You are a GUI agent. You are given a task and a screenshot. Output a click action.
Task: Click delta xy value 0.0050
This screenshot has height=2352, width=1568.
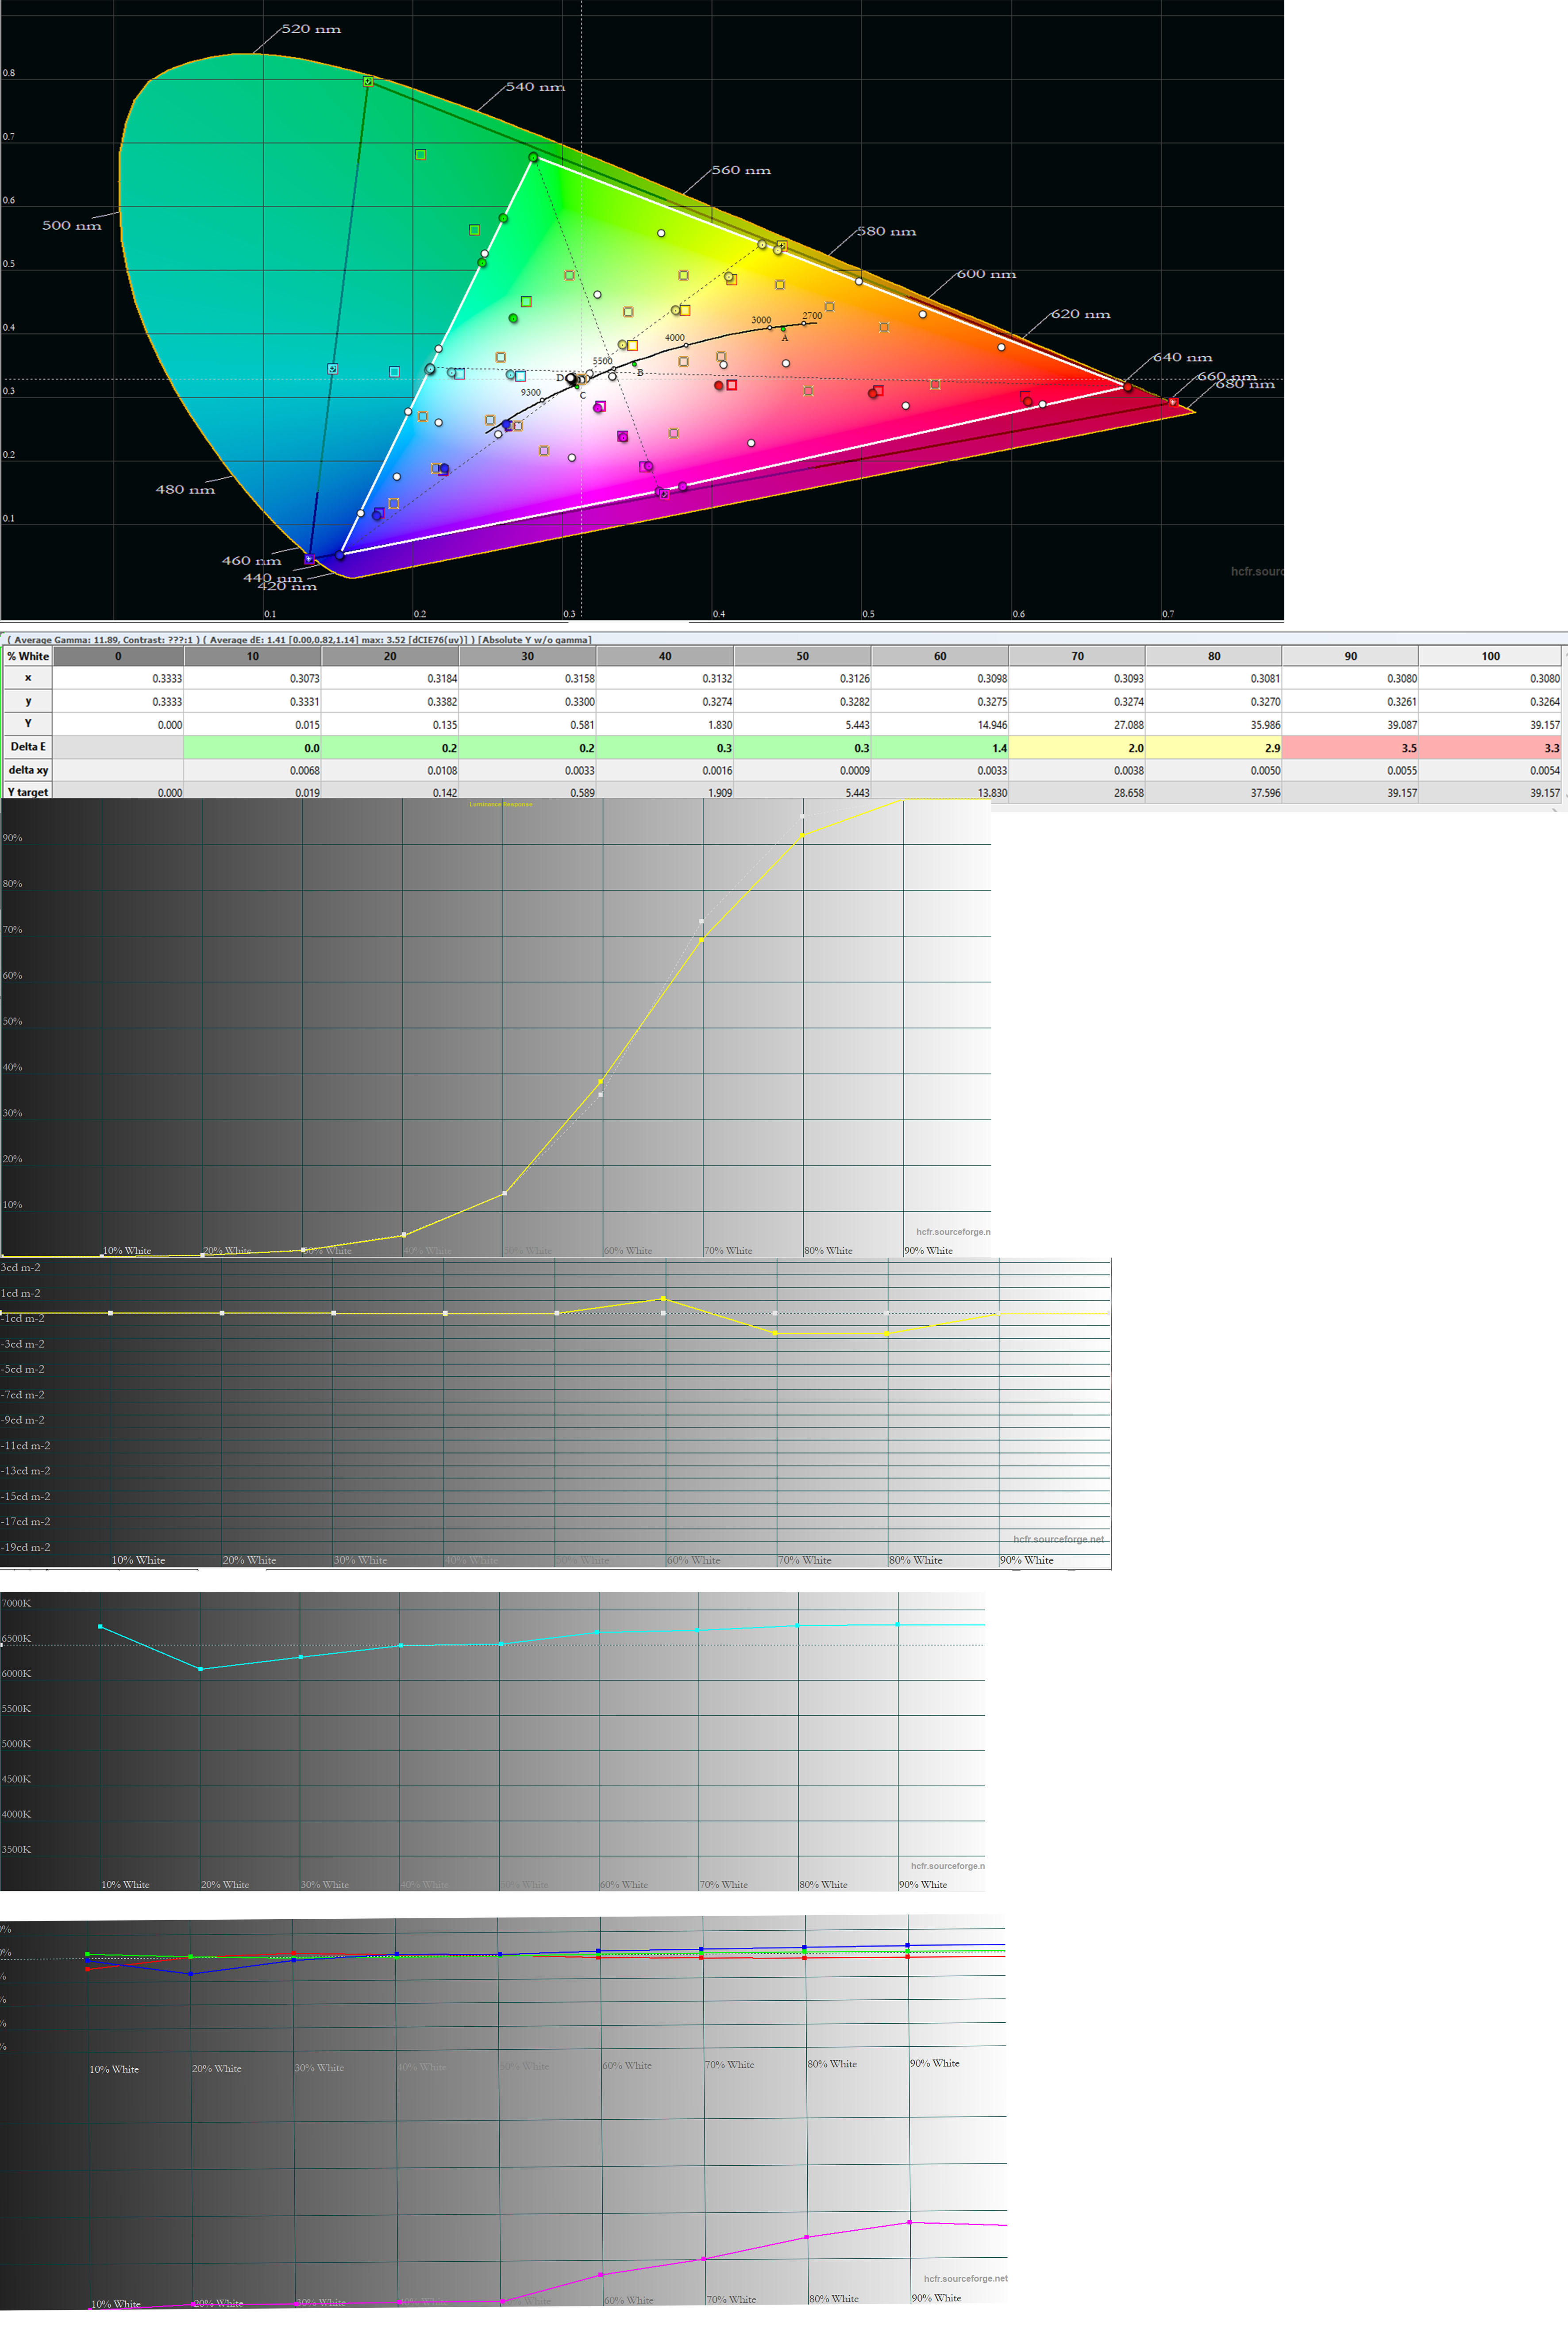(x=1214, y=770)
